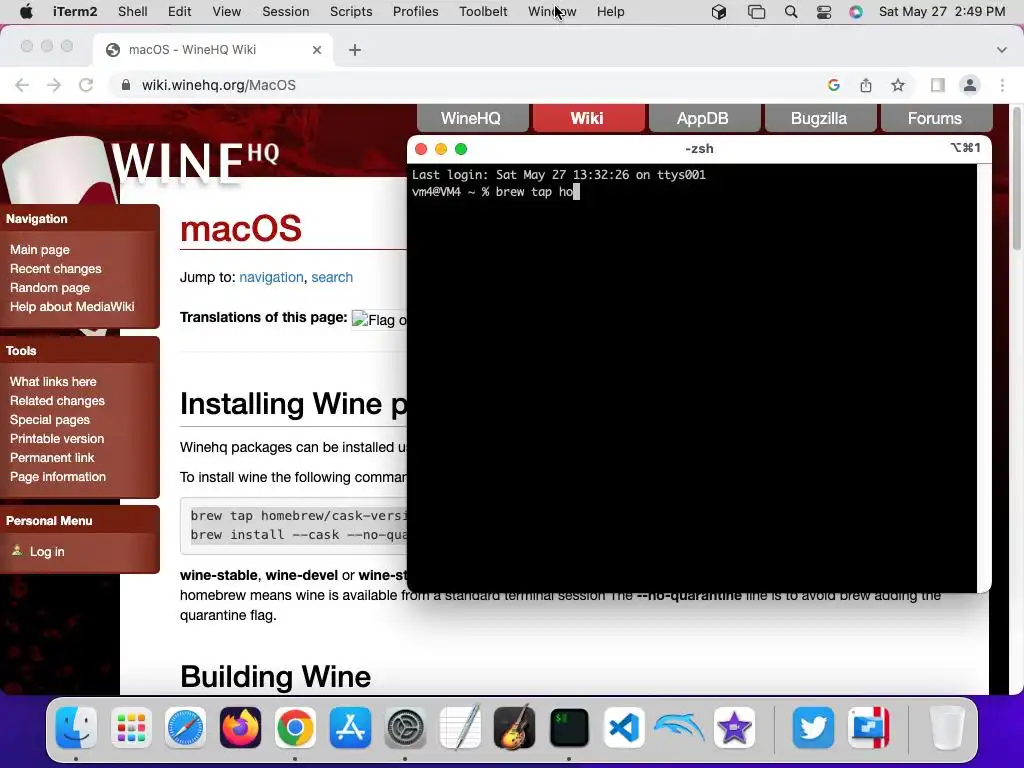Open Finder from the Dock
Image resolution: width=1024 pixels, height=768 pixels.
[x=76, y=728]
